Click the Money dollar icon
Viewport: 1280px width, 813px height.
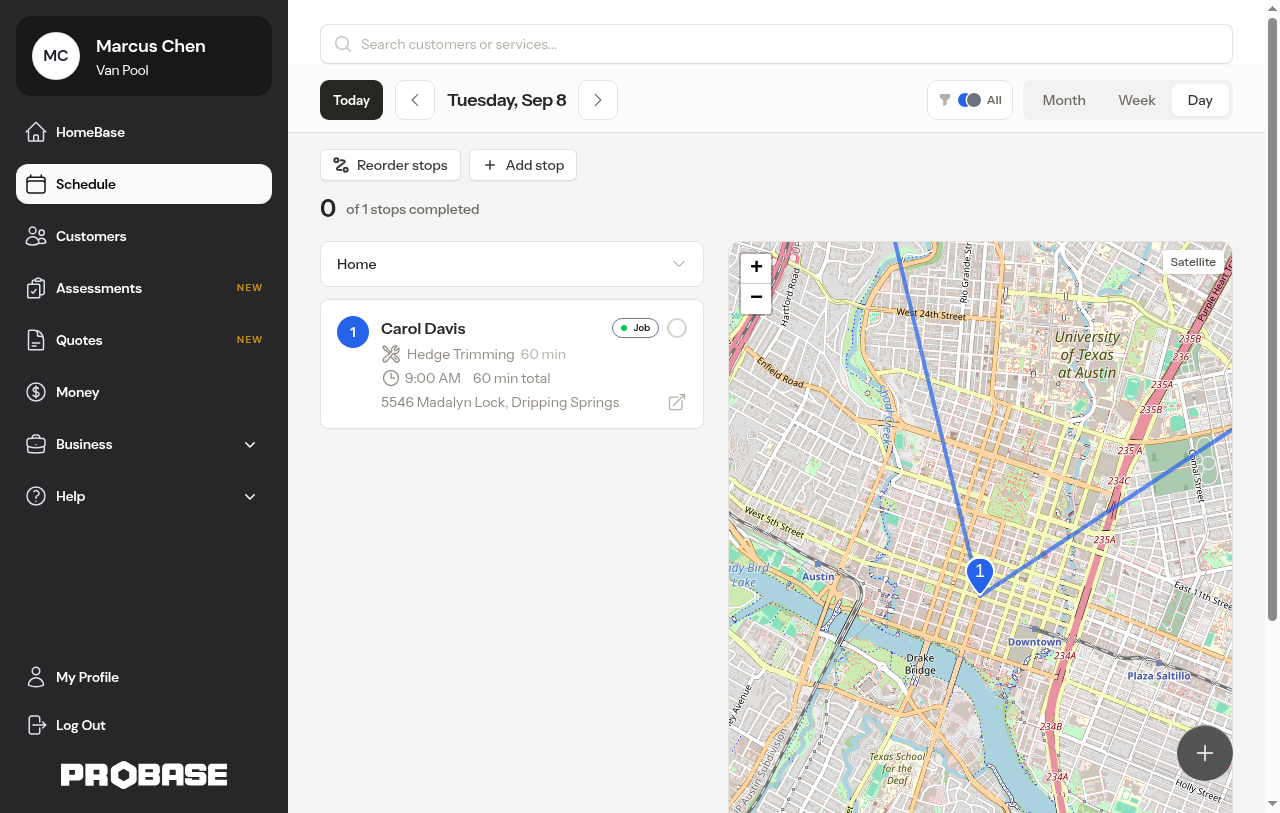[x=36, y=392]
